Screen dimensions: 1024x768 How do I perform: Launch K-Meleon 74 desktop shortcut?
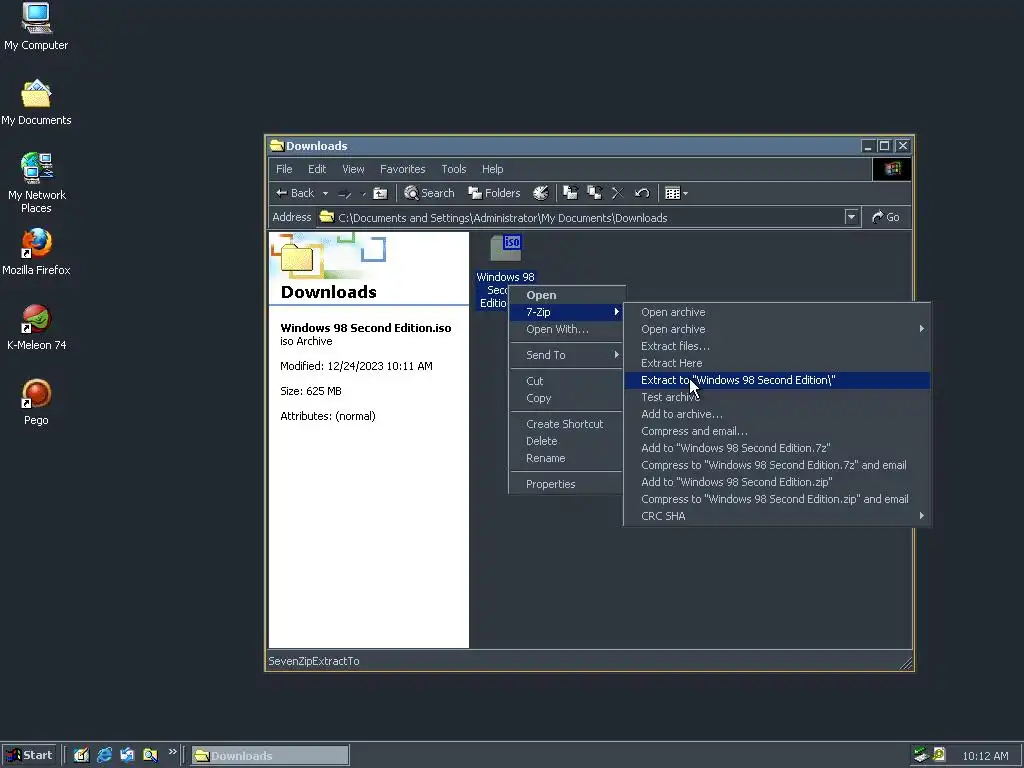click(36, 327)
